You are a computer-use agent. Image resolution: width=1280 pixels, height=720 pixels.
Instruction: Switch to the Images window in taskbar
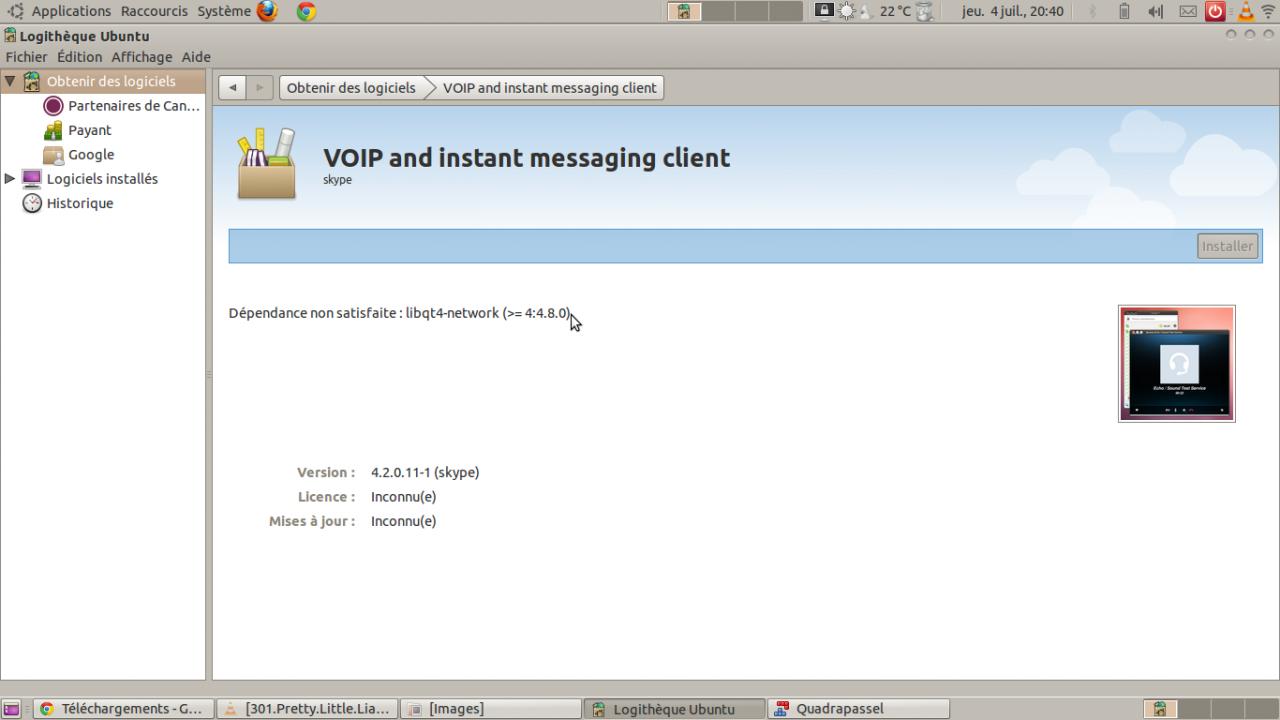click(x=490, y=709)
